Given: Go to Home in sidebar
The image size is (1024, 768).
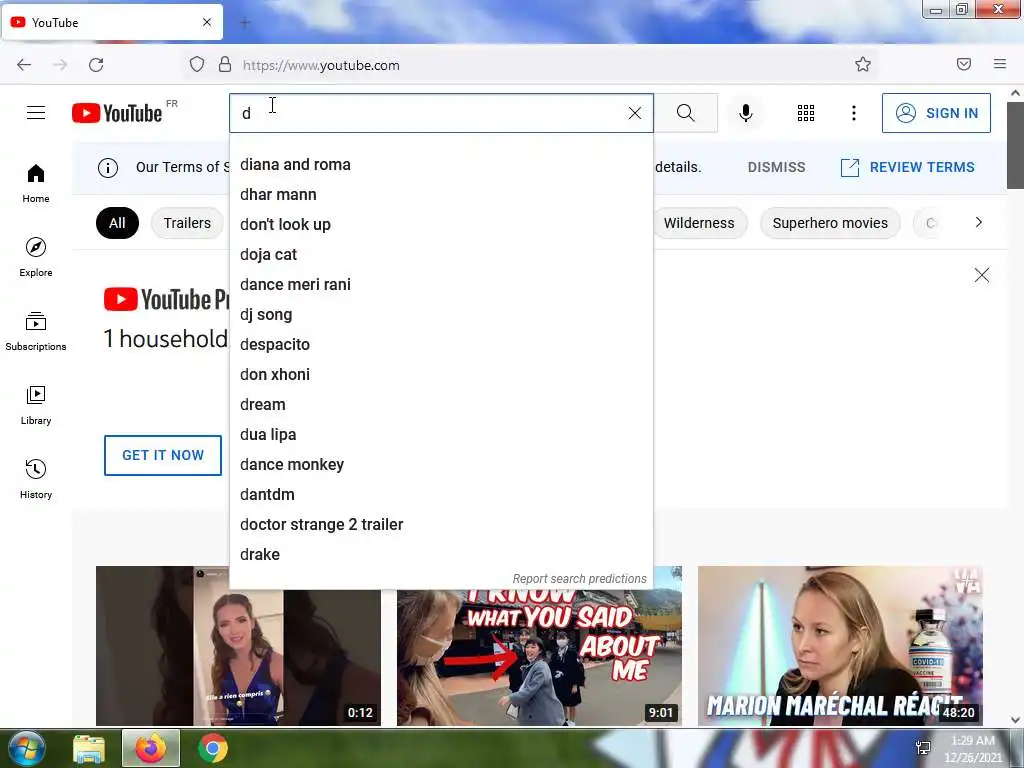Looking at the screenshot, I should [x=36, y=184].
